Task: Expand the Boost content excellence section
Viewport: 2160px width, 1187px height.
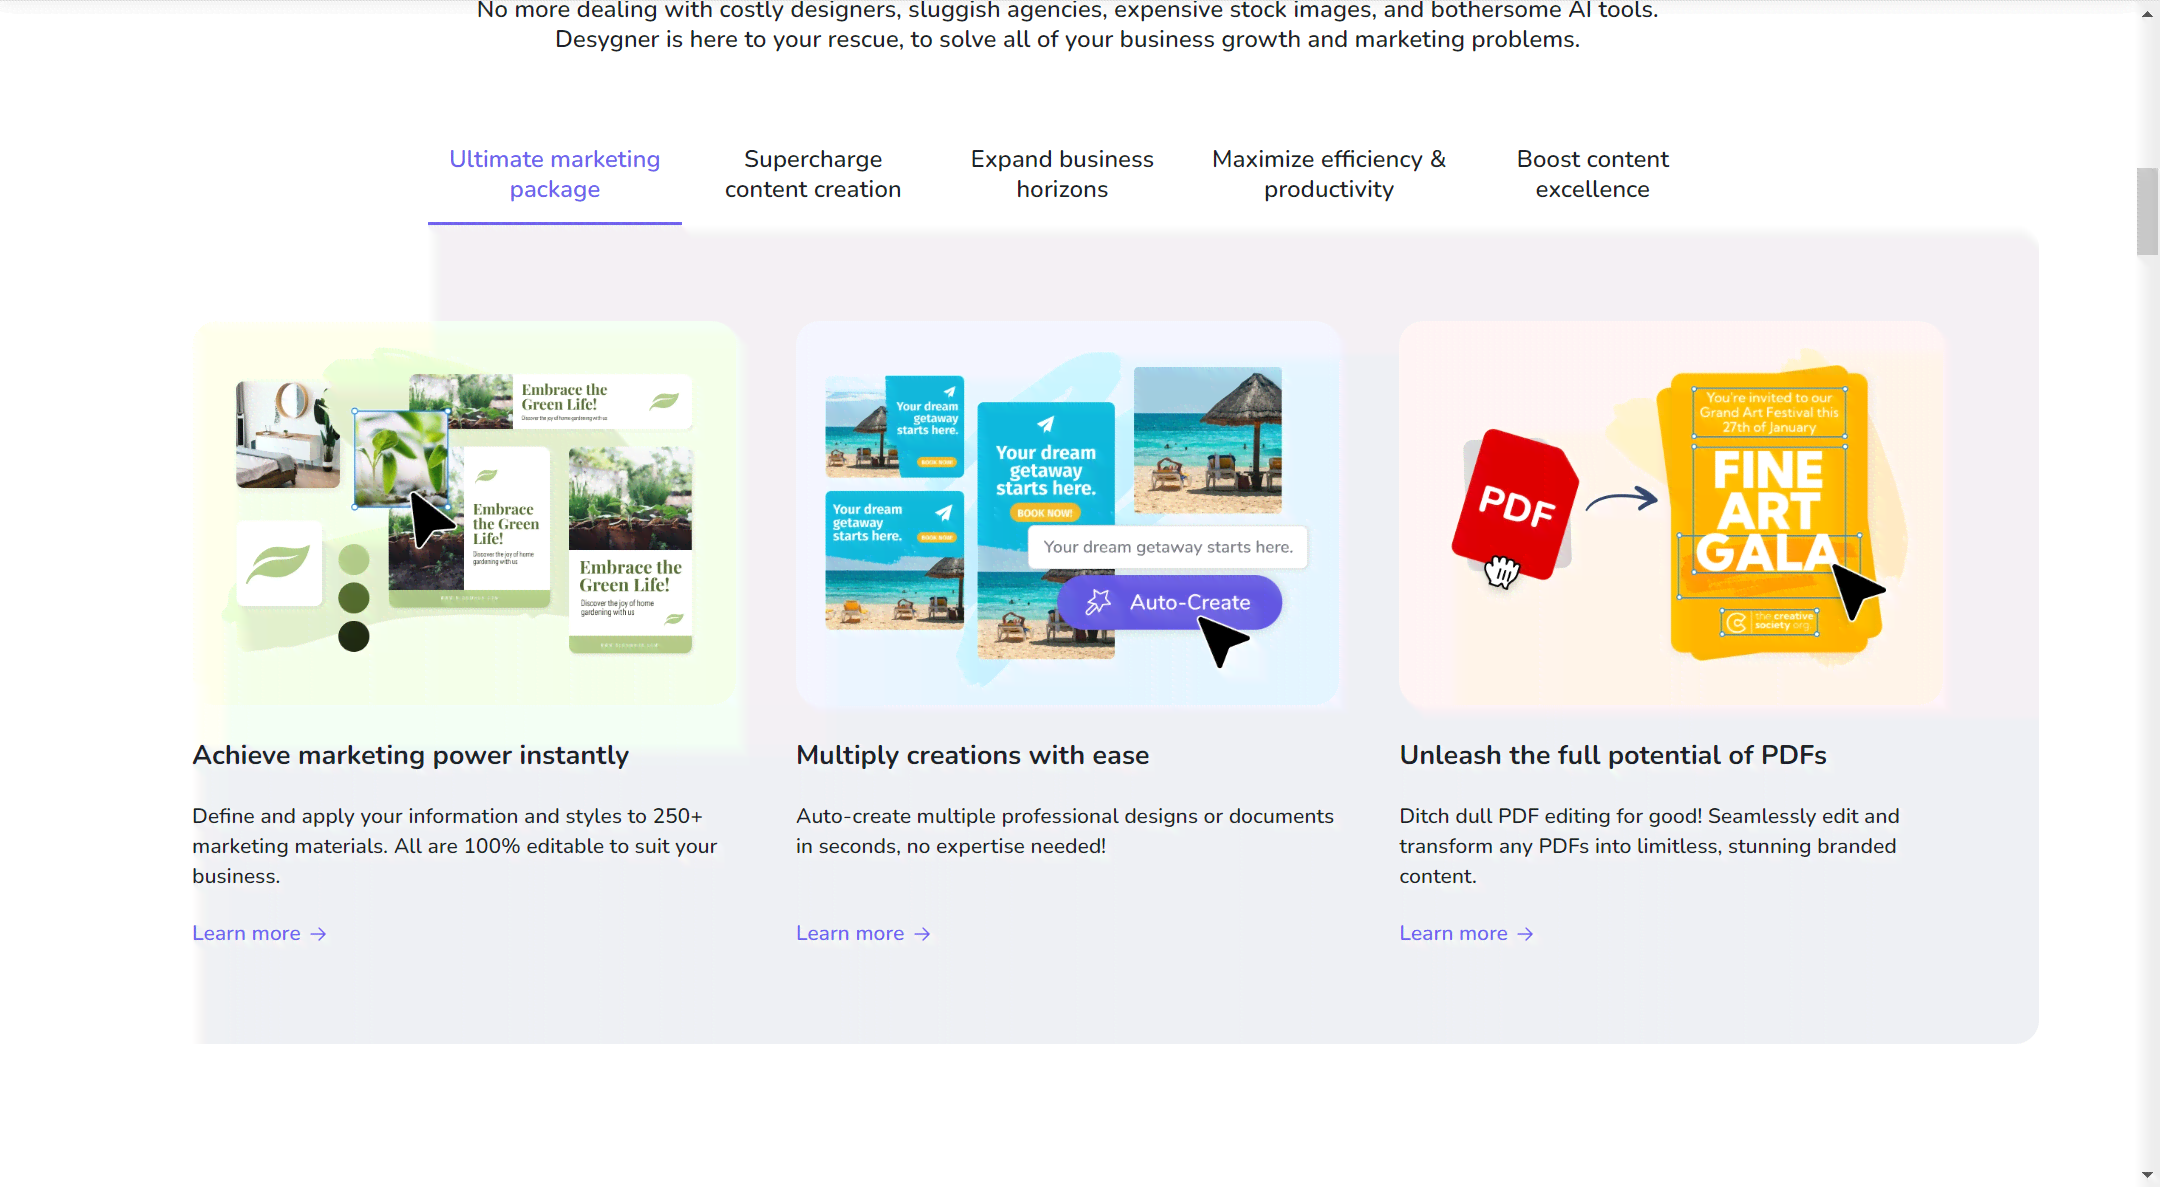Action: tap(1593, 174)
